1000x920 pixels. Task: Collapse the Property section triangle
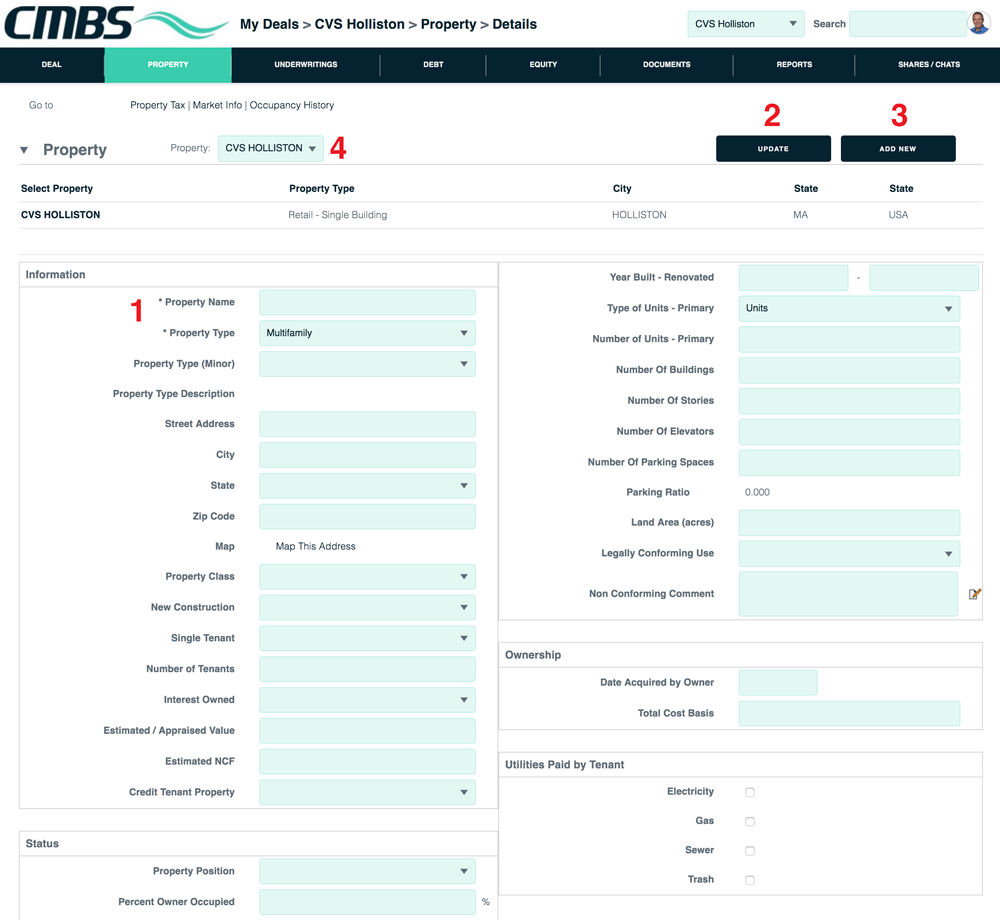coord(24,150)
